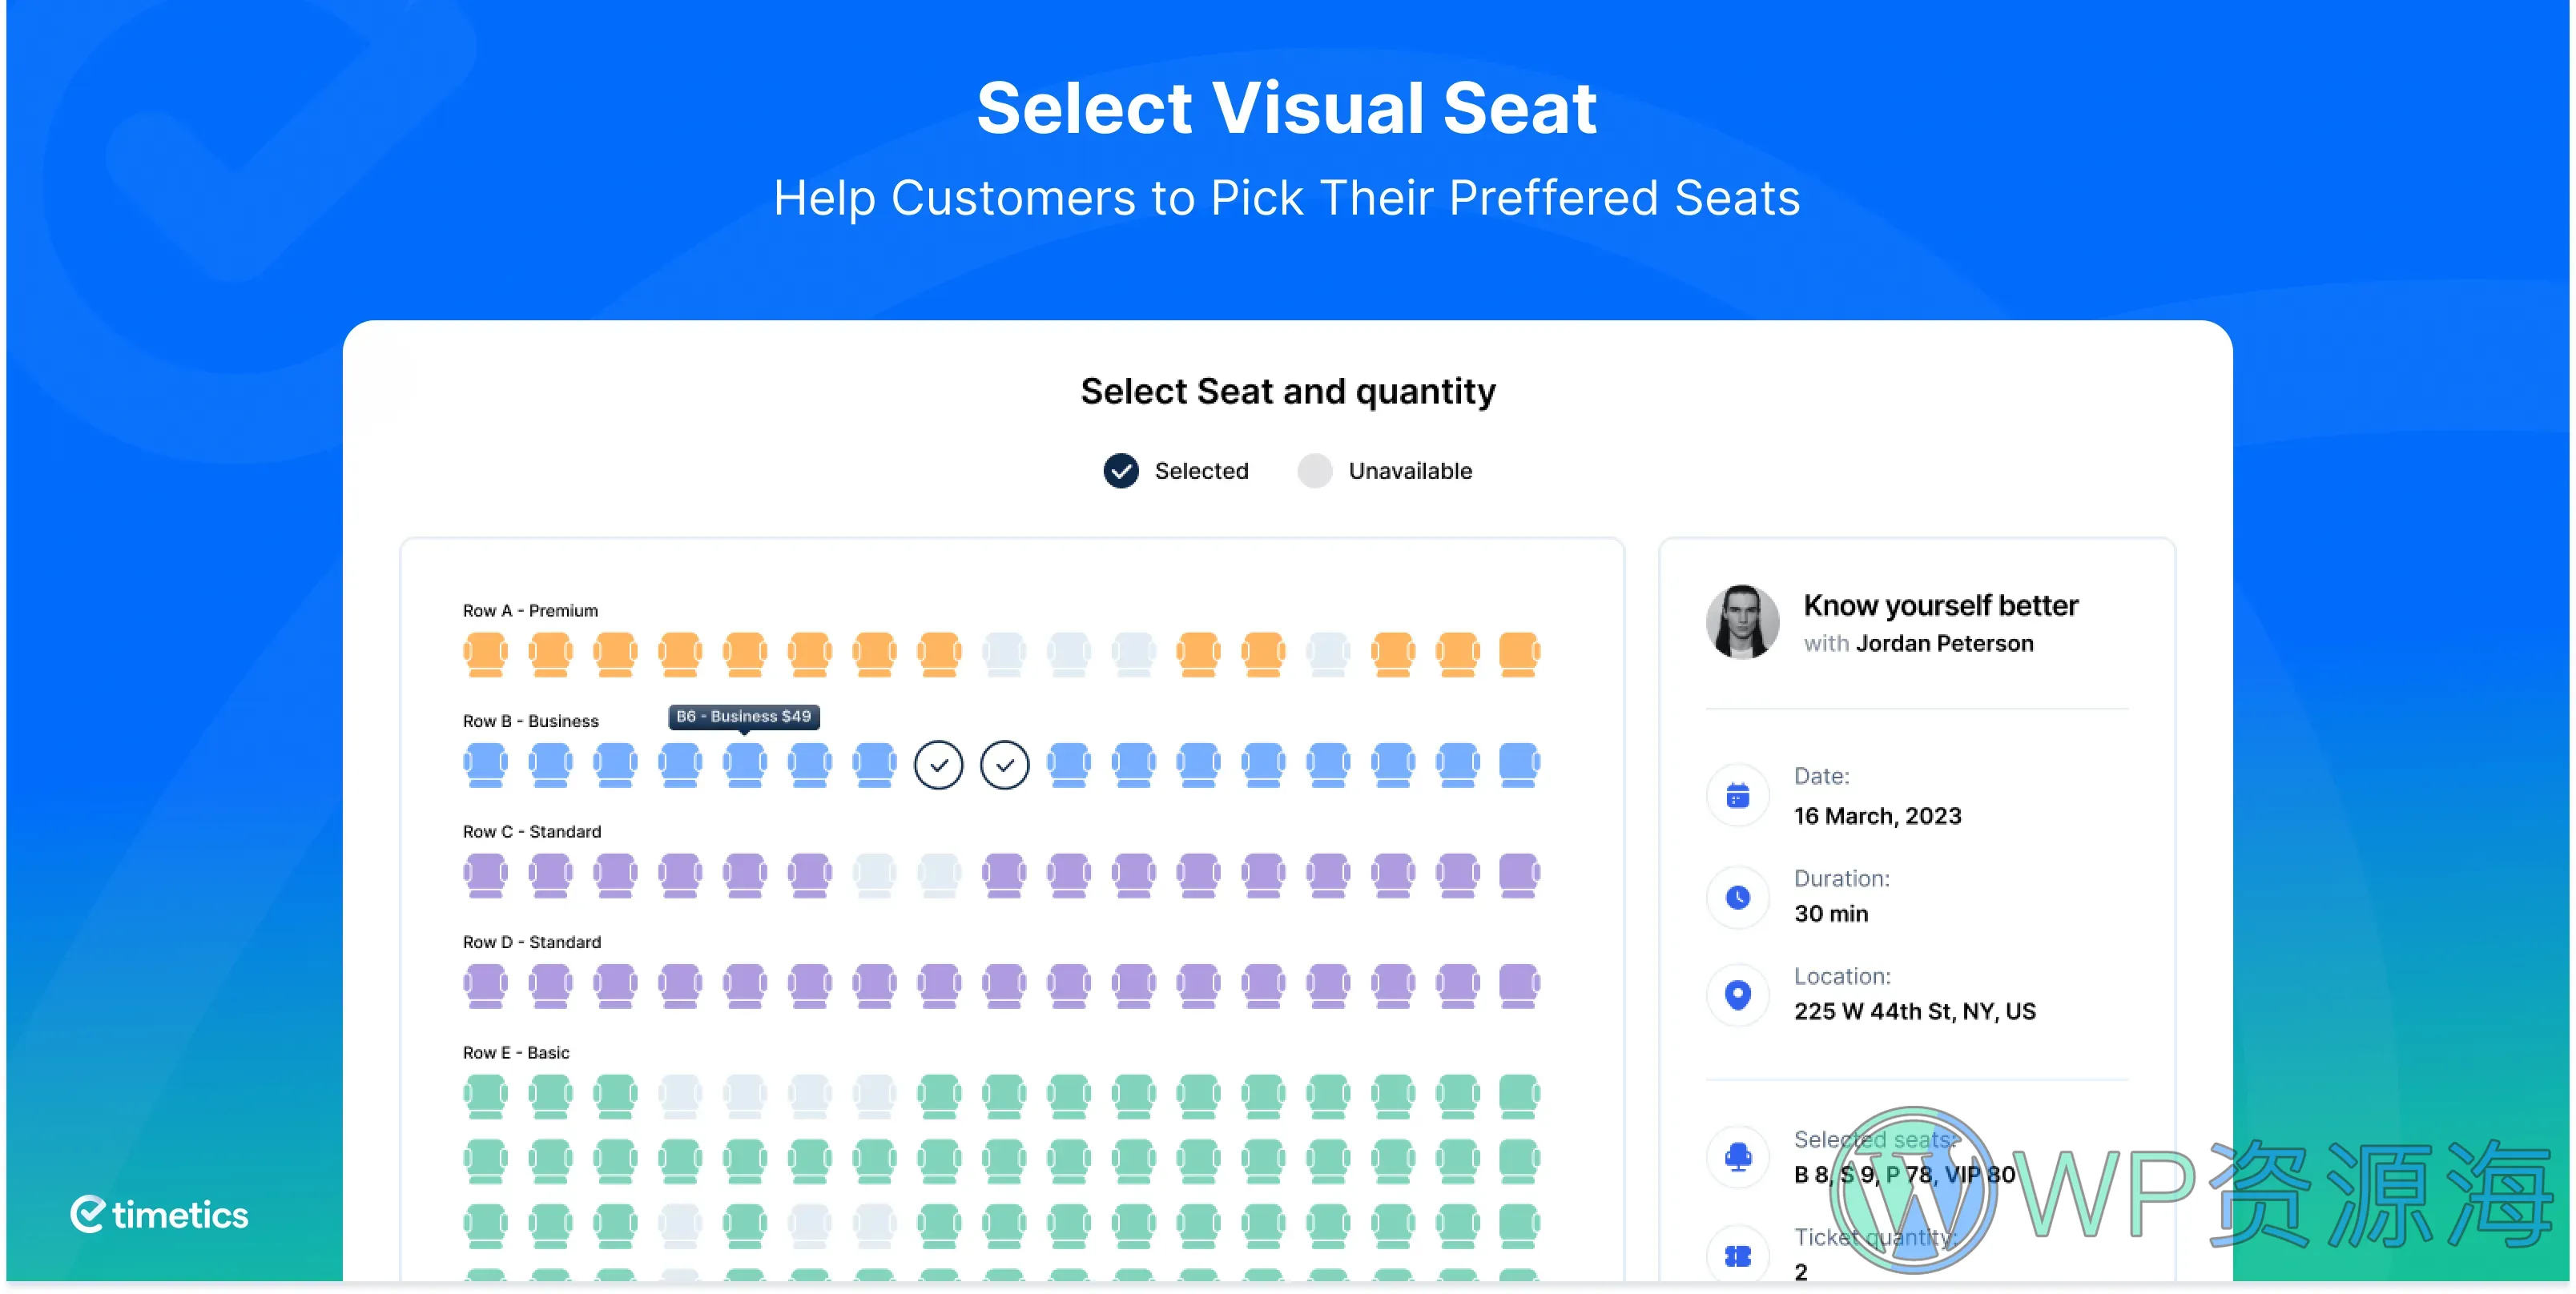
Task: Click the timetics logo
Action: [159, 1215]
